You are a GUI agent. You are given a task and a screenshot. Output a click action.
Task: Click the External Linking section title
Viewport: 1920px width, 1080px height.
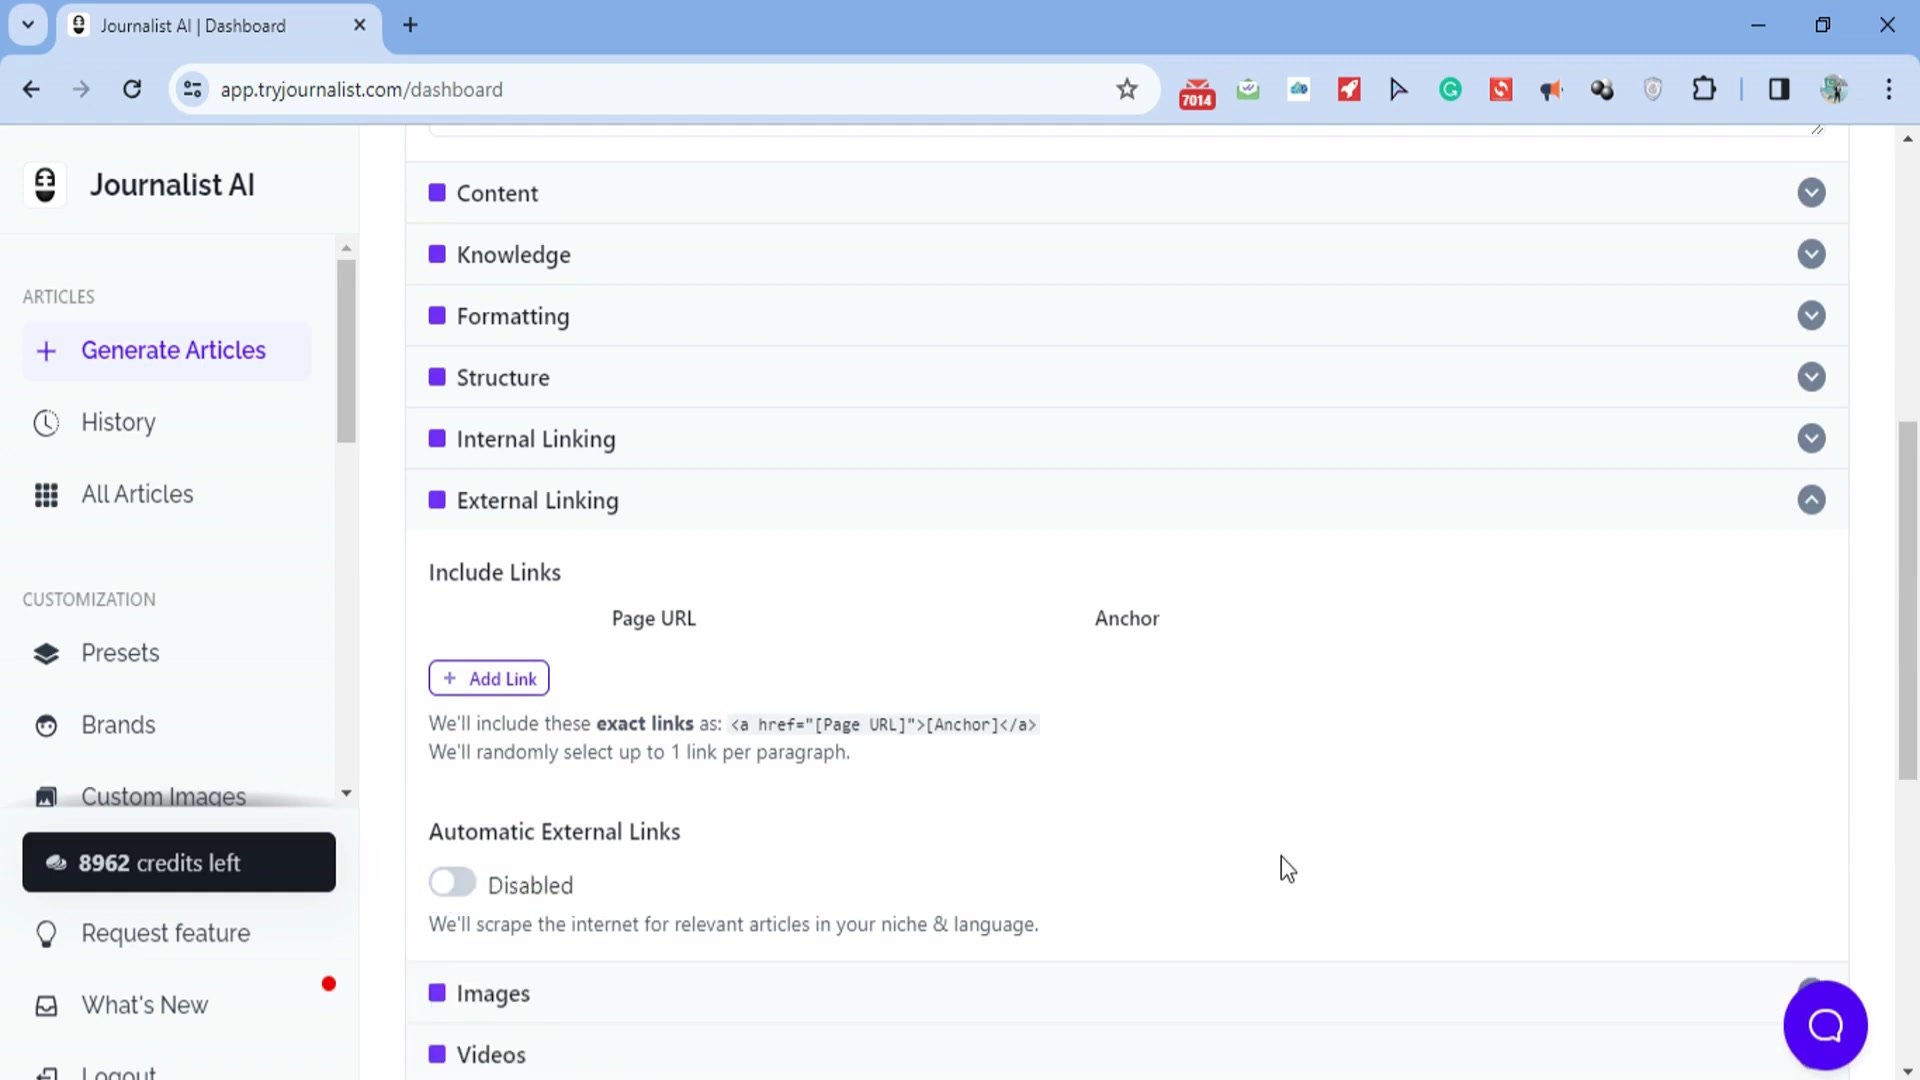537,501
